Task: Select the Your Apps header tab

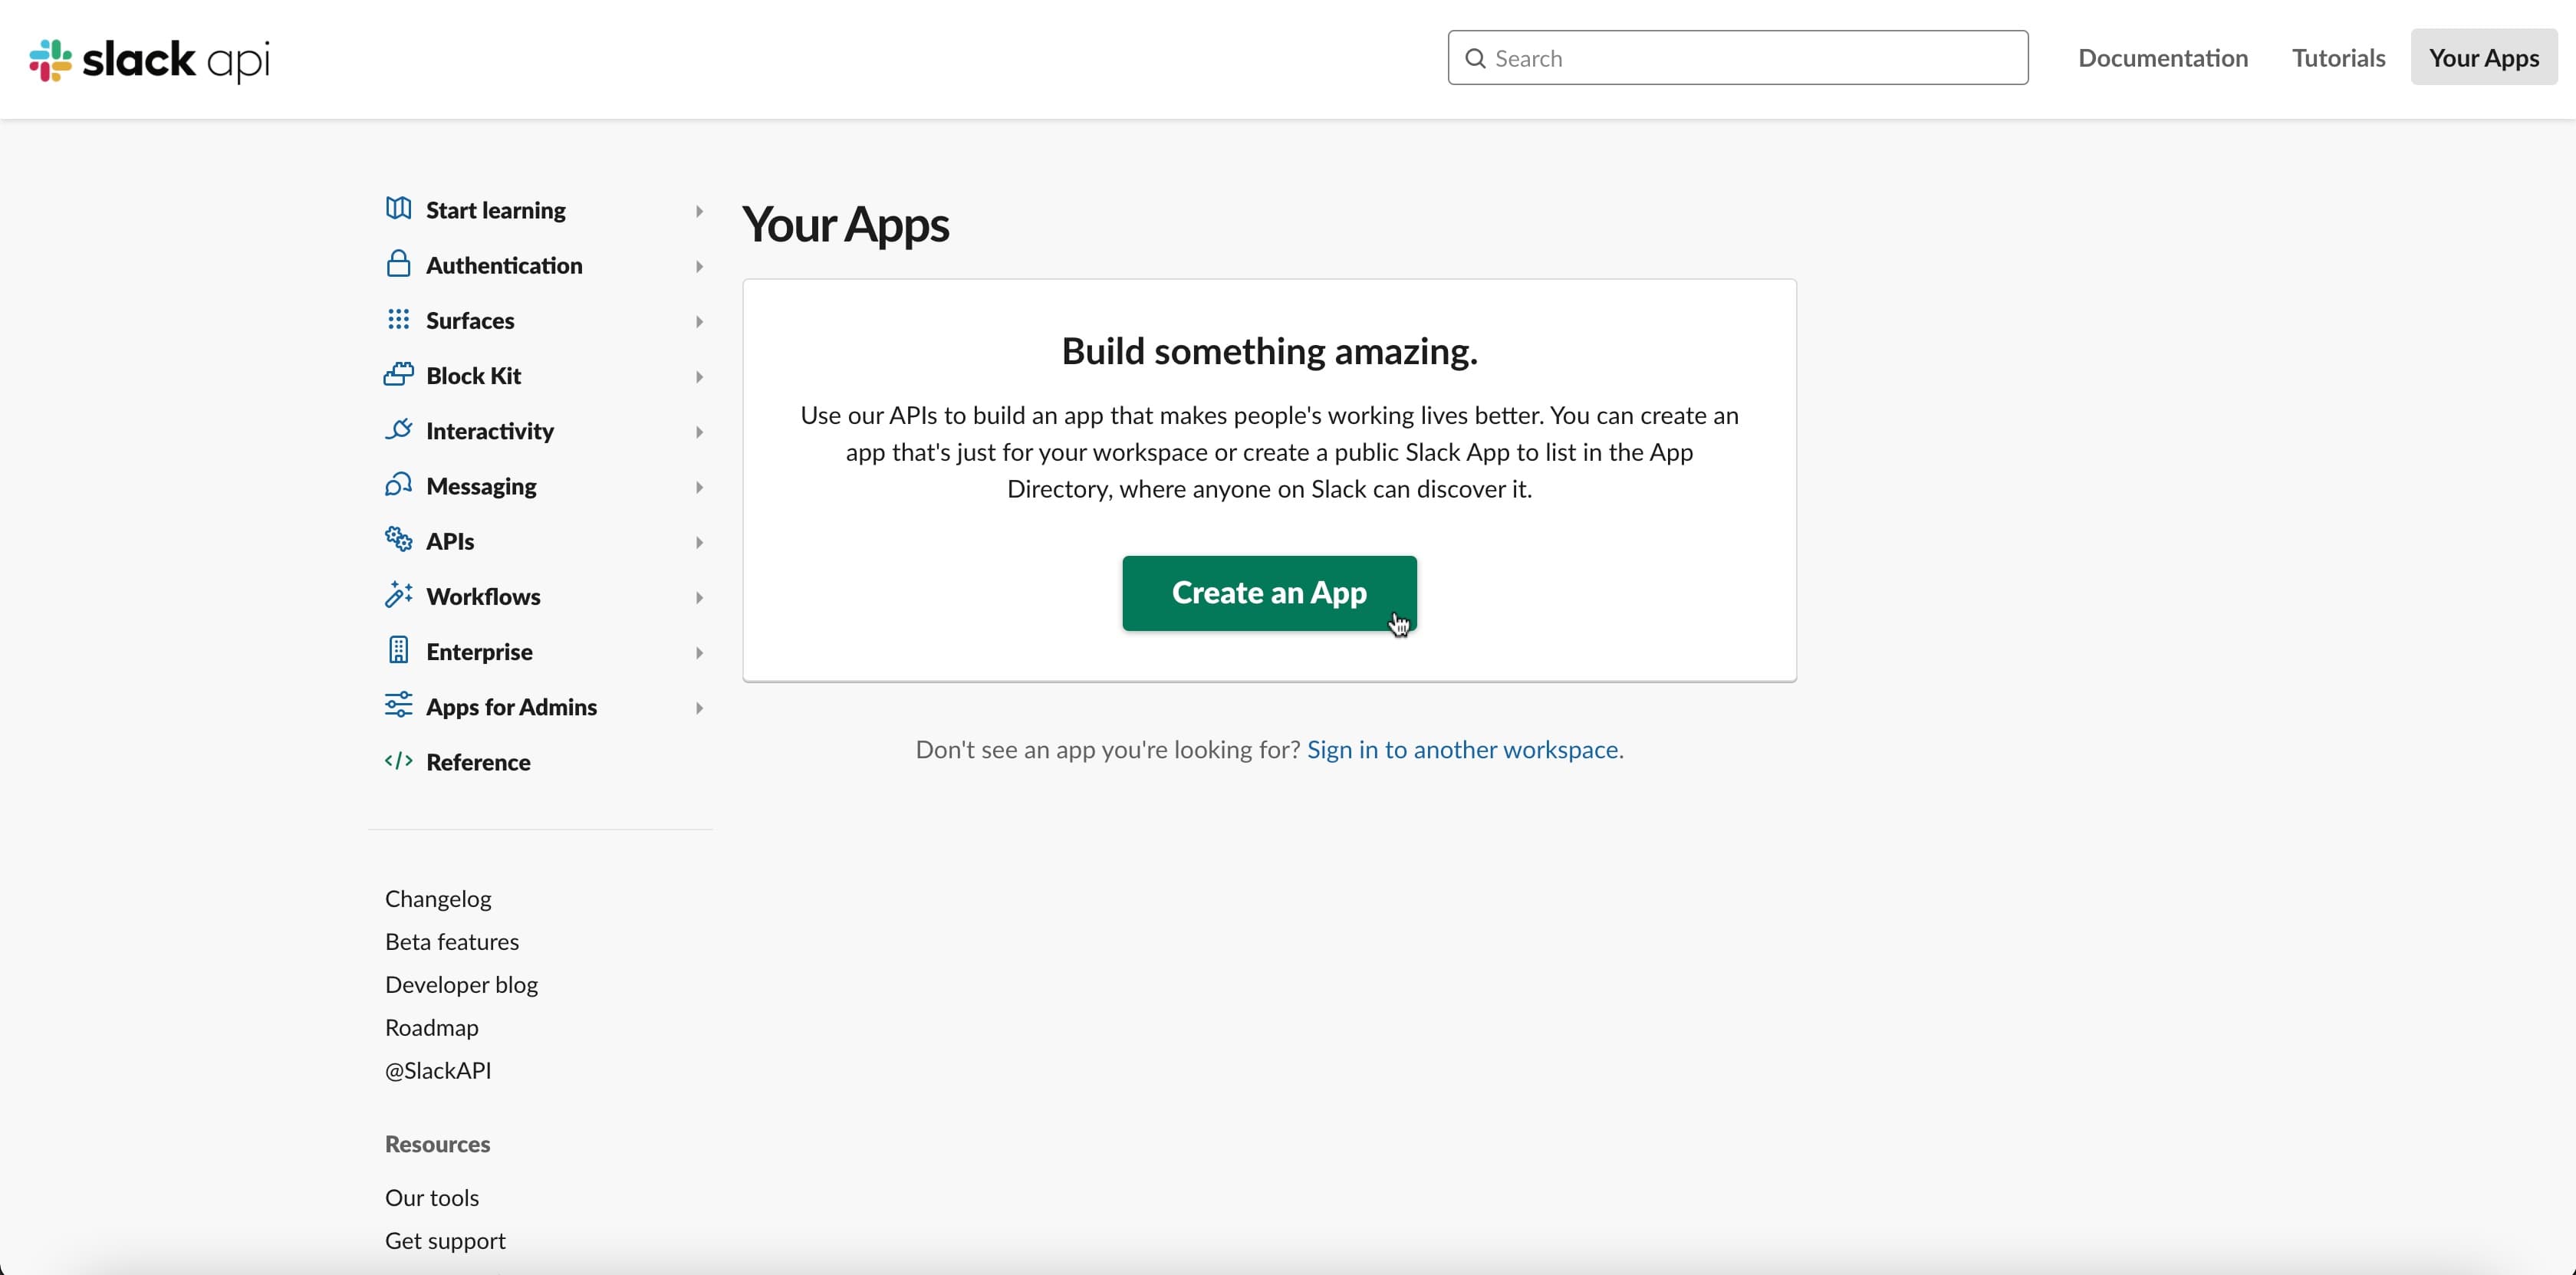Action: (x=2483, y=58)
